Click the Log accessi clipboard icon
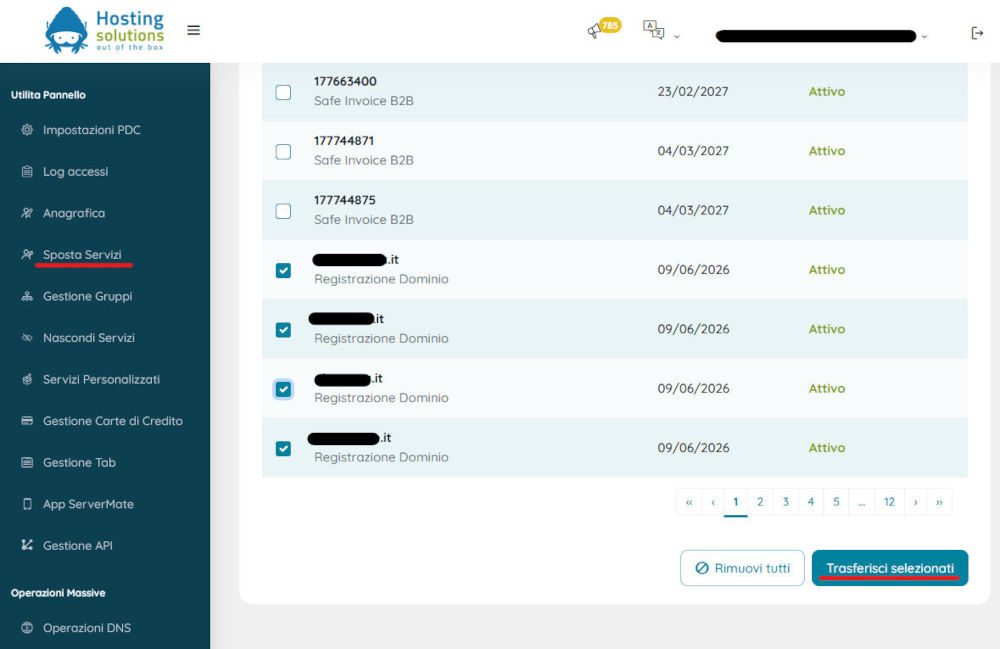This screenshot has width=1000, height=649. [x=27, y=171]
